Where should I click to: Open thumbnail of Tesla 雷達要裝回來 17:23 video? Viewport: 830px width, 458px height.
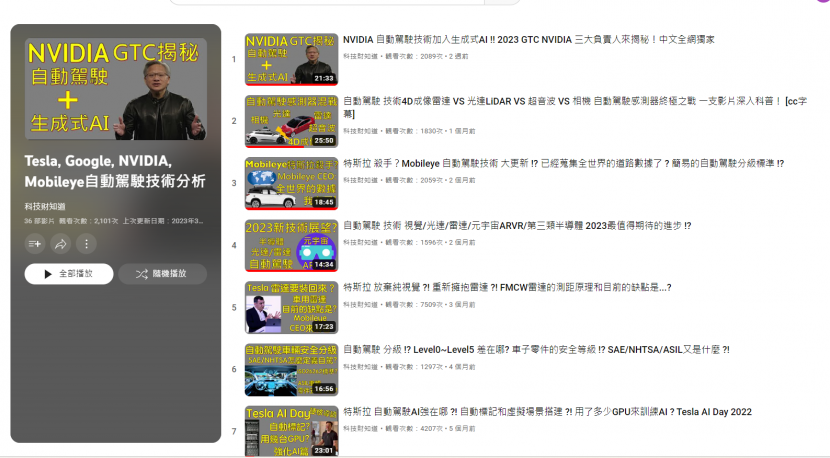coord(291,307)
